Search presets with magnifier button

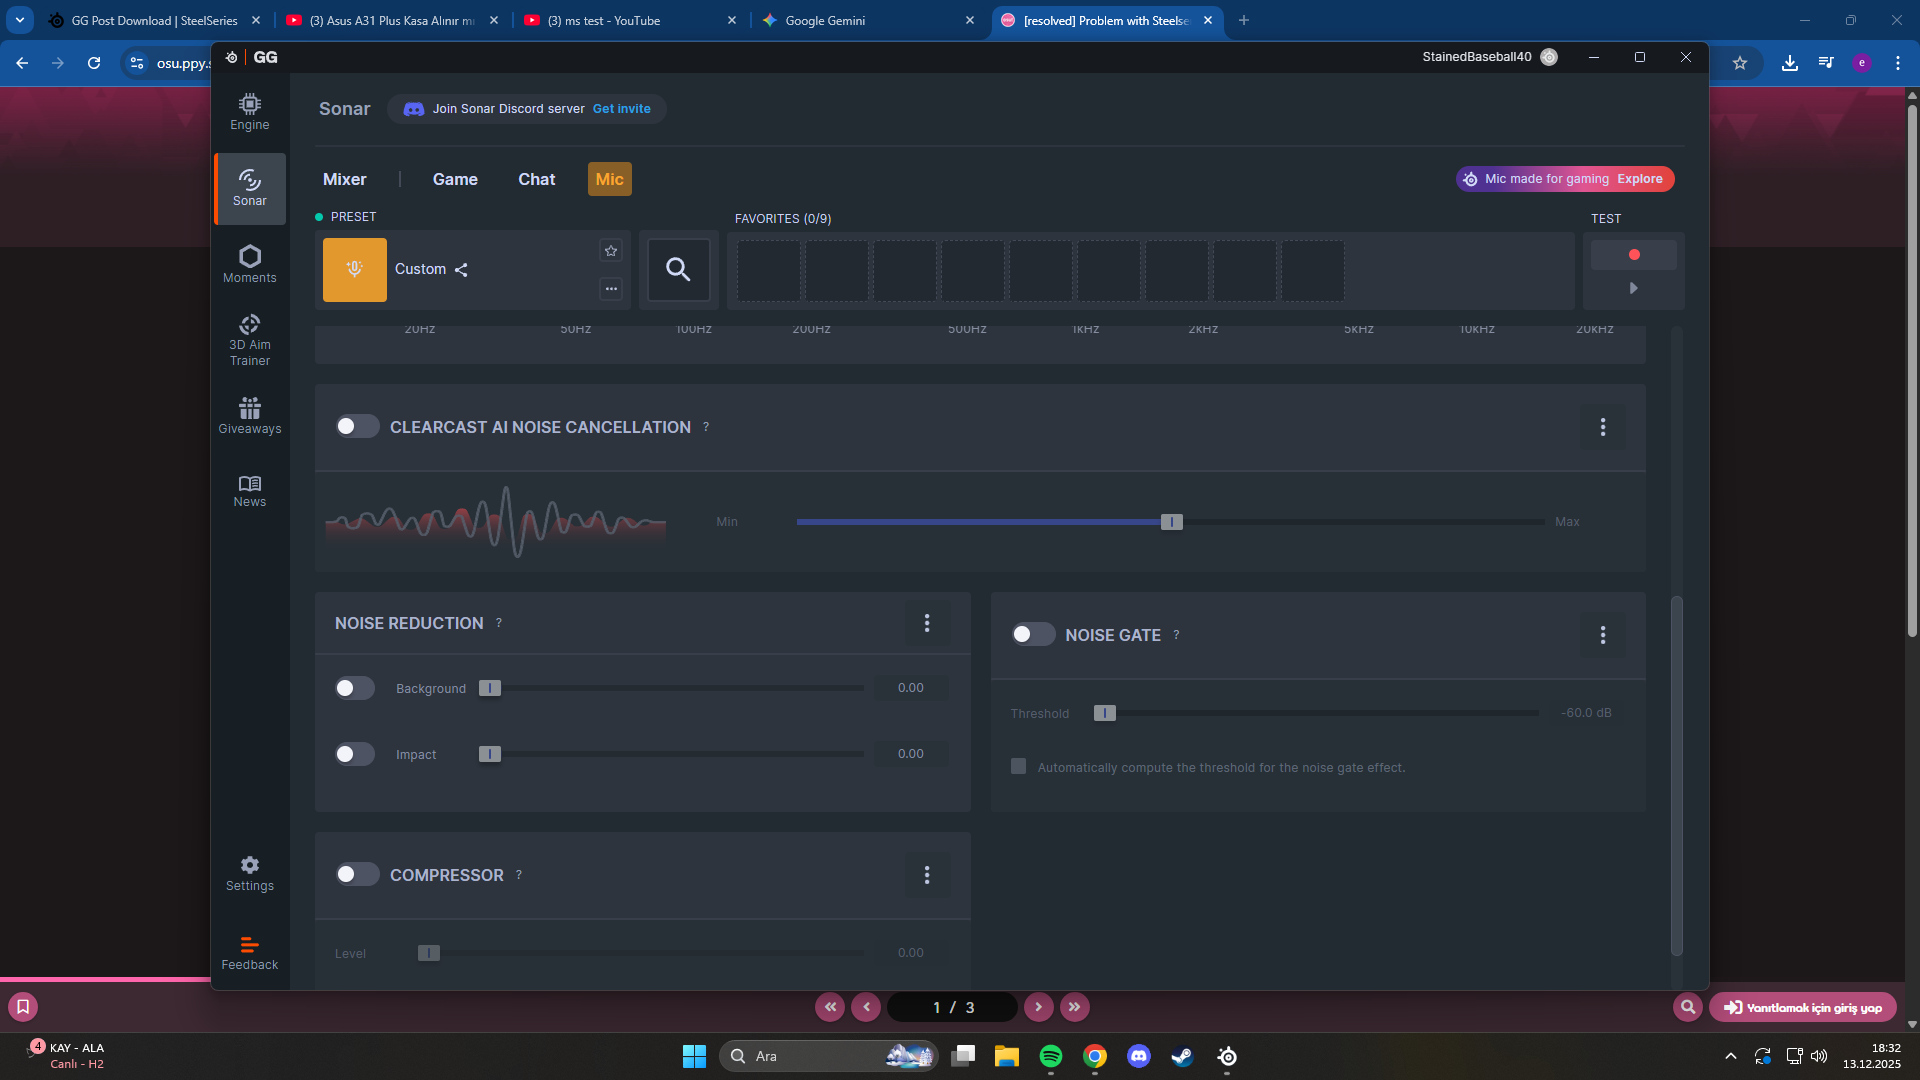click(x=678, y=270)
